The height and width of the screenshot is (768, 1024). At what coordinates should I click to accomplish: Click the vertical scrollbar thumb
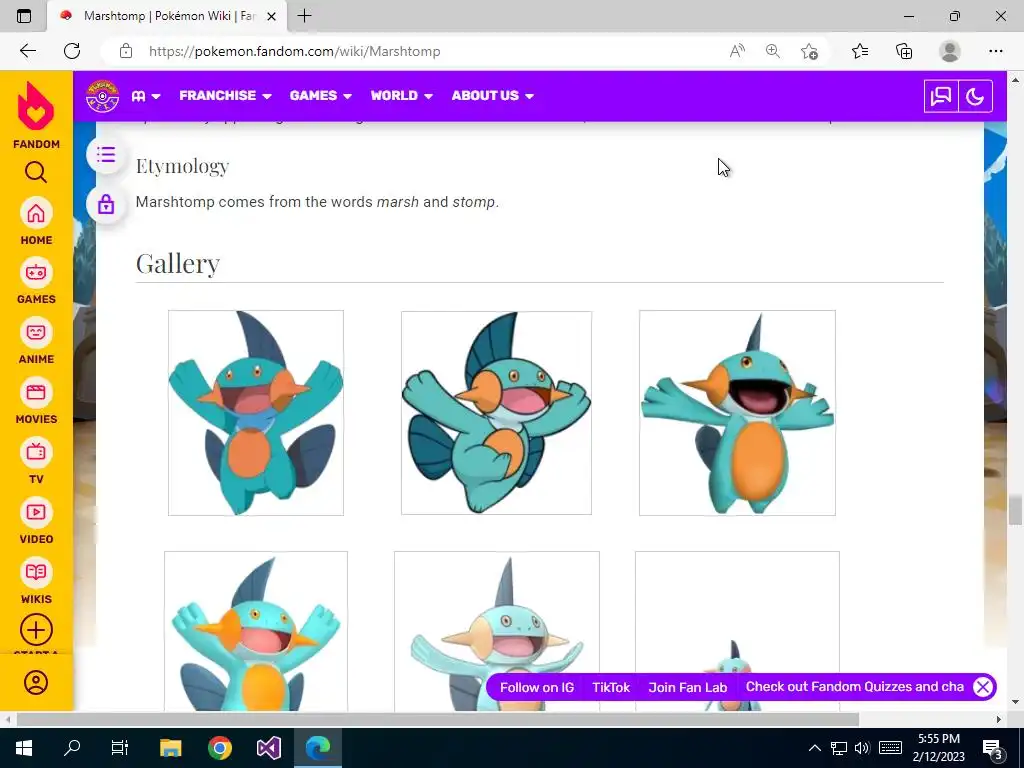click(x=1015, y=510)
